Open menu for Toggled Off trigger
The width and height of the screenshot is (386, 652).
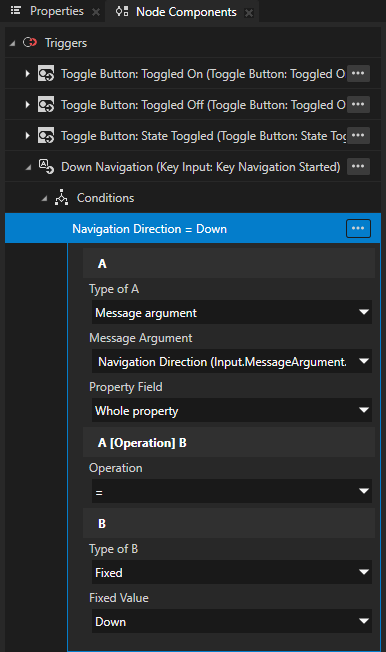(x=358, y=104)
